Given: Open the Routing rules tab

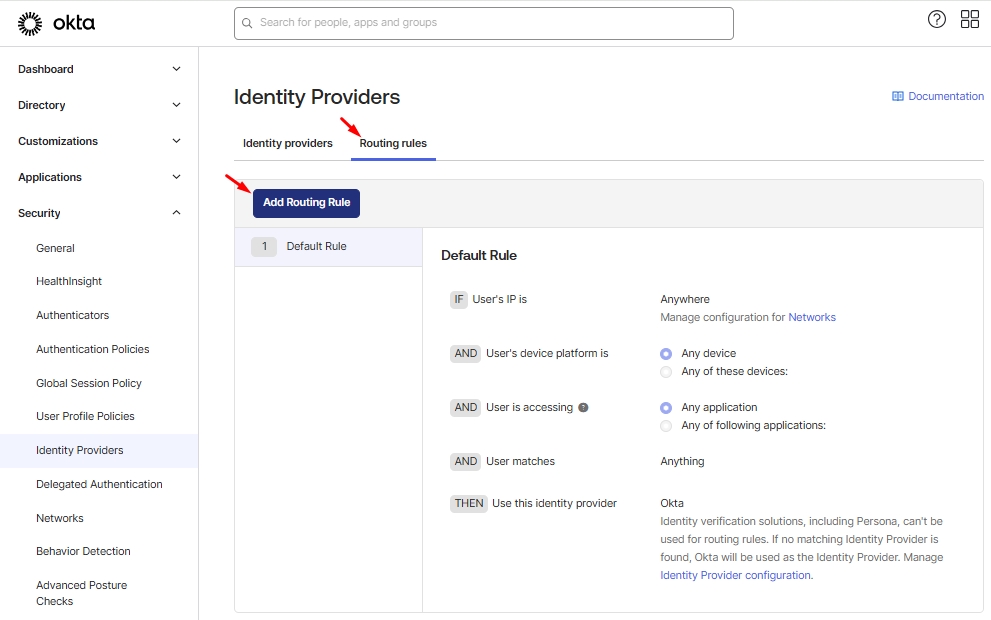Looking at the screenshot, I should (393, 143).
